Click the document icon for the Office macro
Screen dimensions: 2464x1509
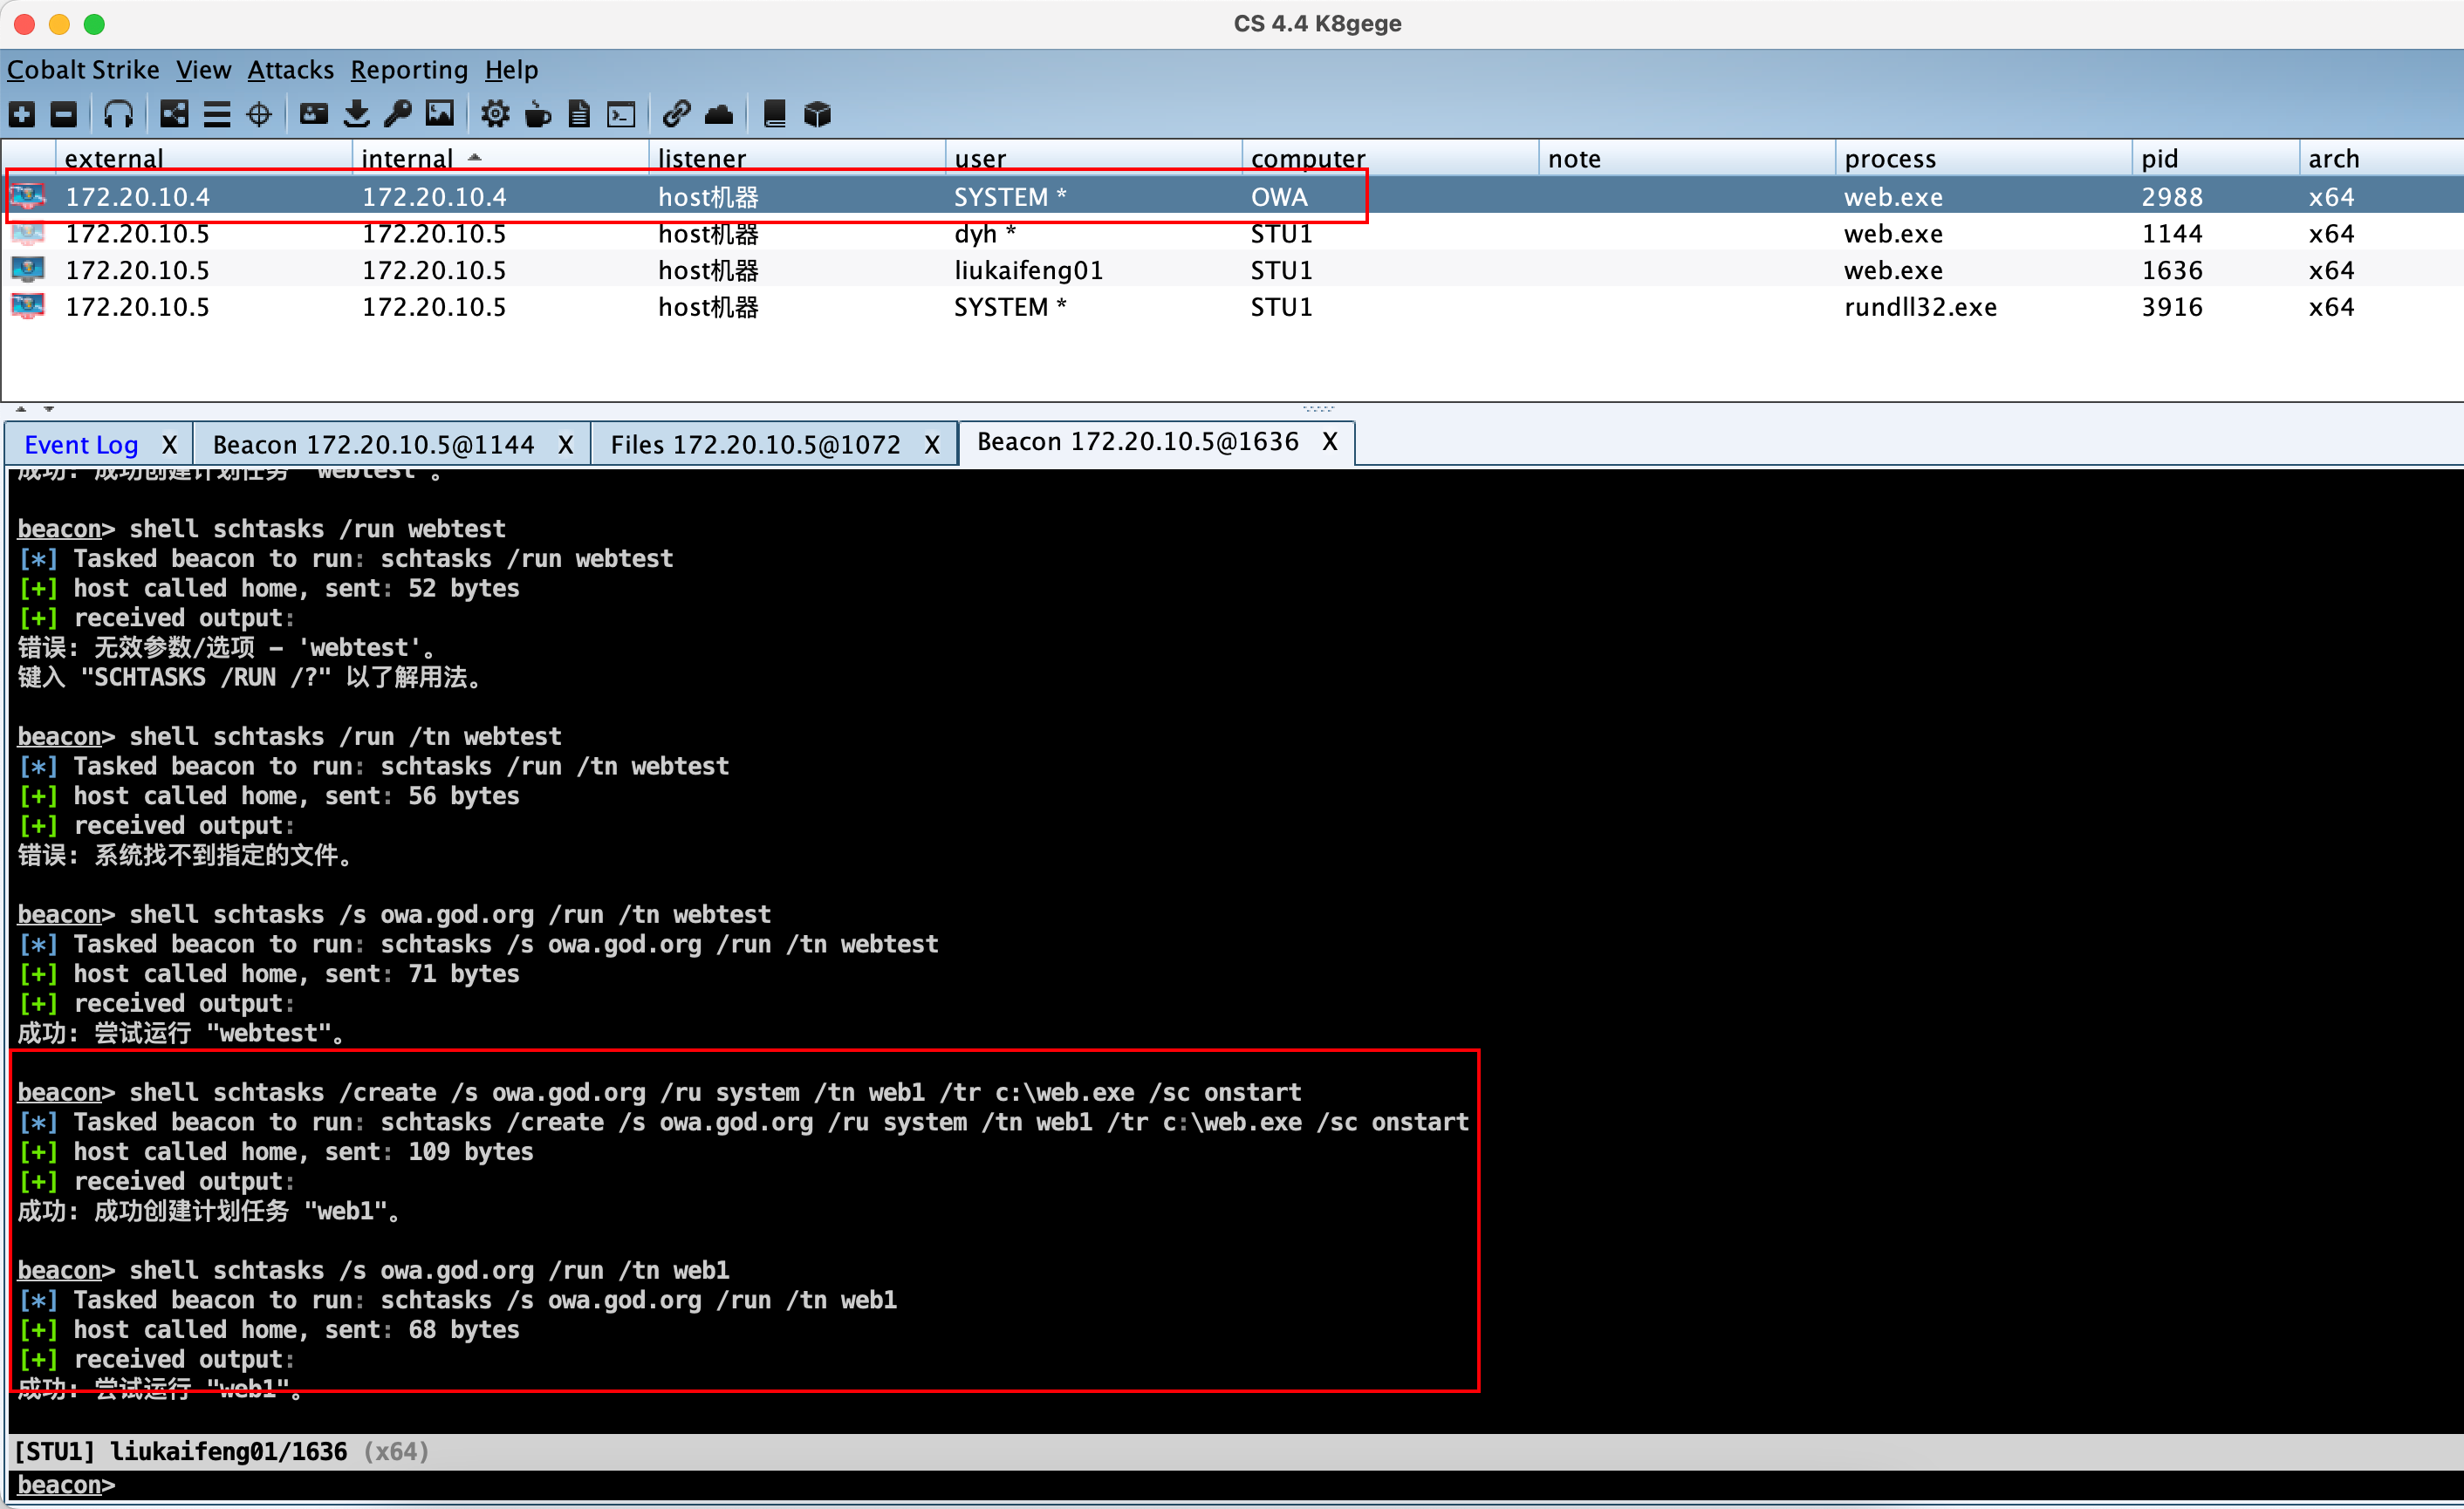click(579, 114)
